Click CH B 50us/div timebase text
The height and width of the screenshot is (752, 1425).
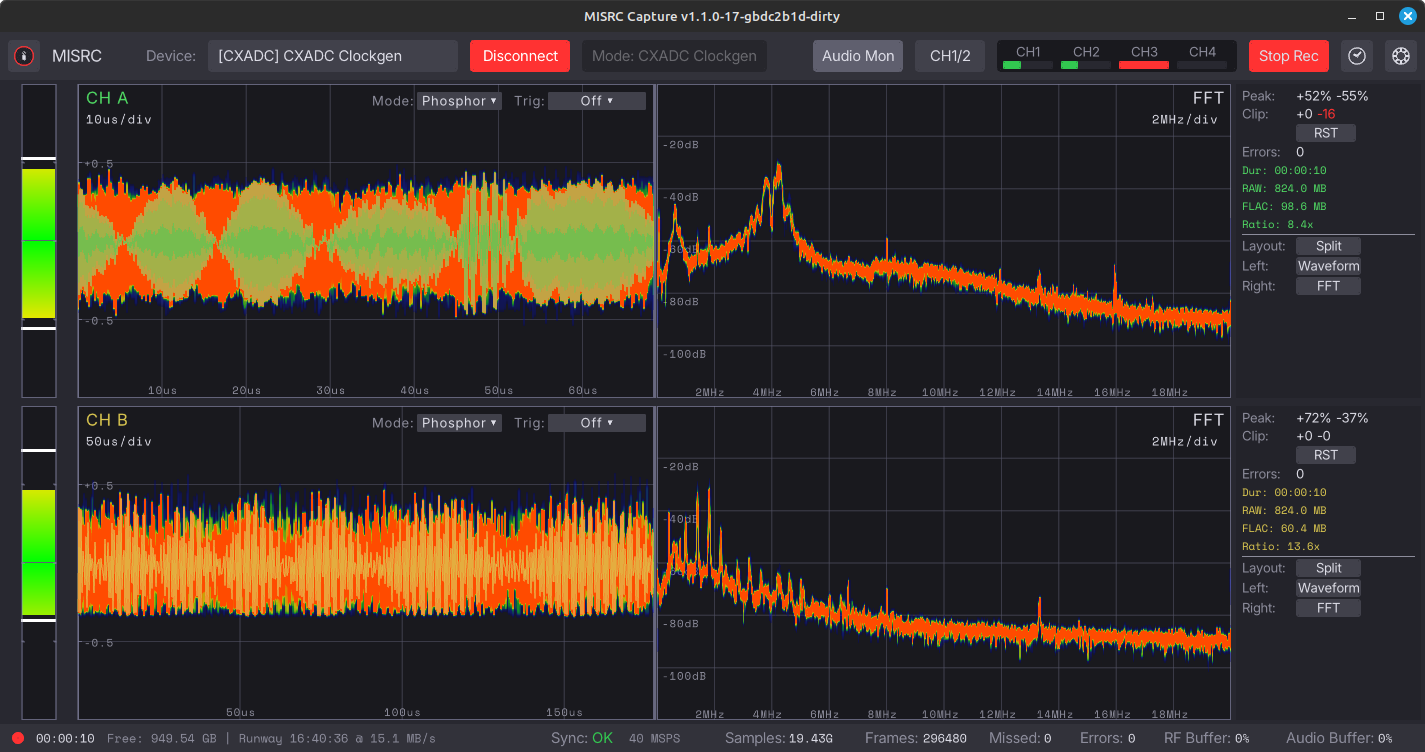pos(119,441)
